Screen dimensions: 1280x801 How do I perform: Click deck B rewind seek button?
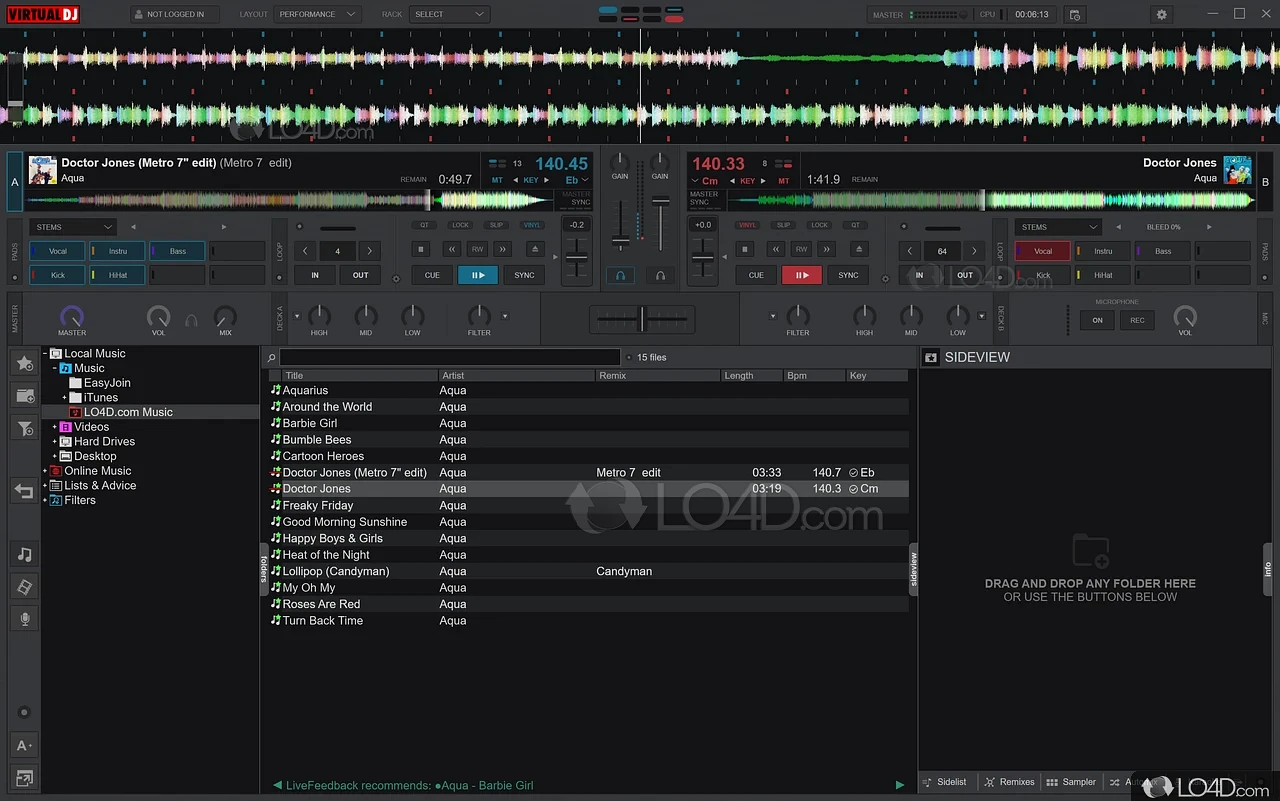[x=776, y=249]
